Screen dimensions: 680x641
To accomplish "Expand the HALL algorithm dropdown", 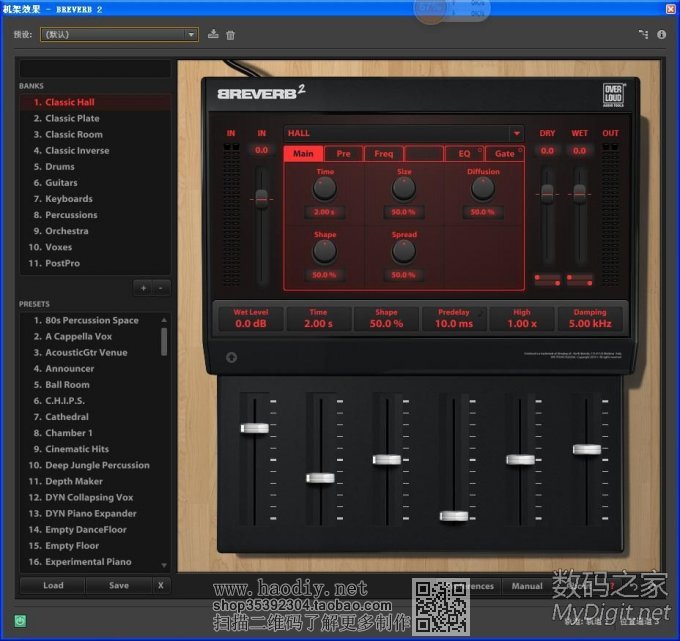I will pos(516,133).
